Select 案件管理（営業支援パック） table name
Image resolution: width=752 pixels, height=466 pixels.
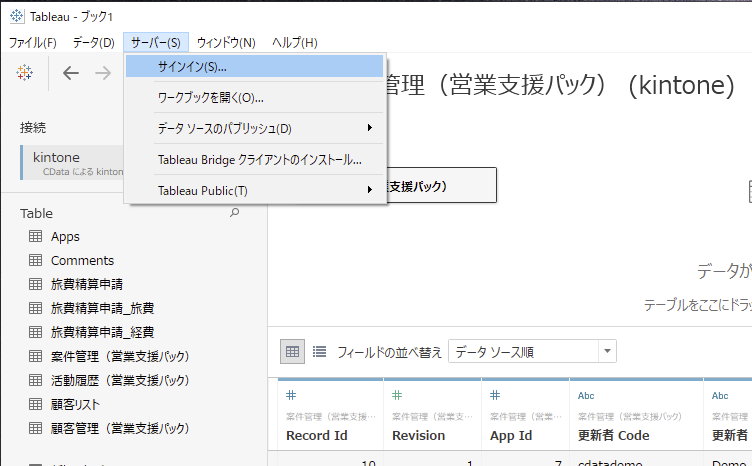pyautogui.click(x=120, y=356)
